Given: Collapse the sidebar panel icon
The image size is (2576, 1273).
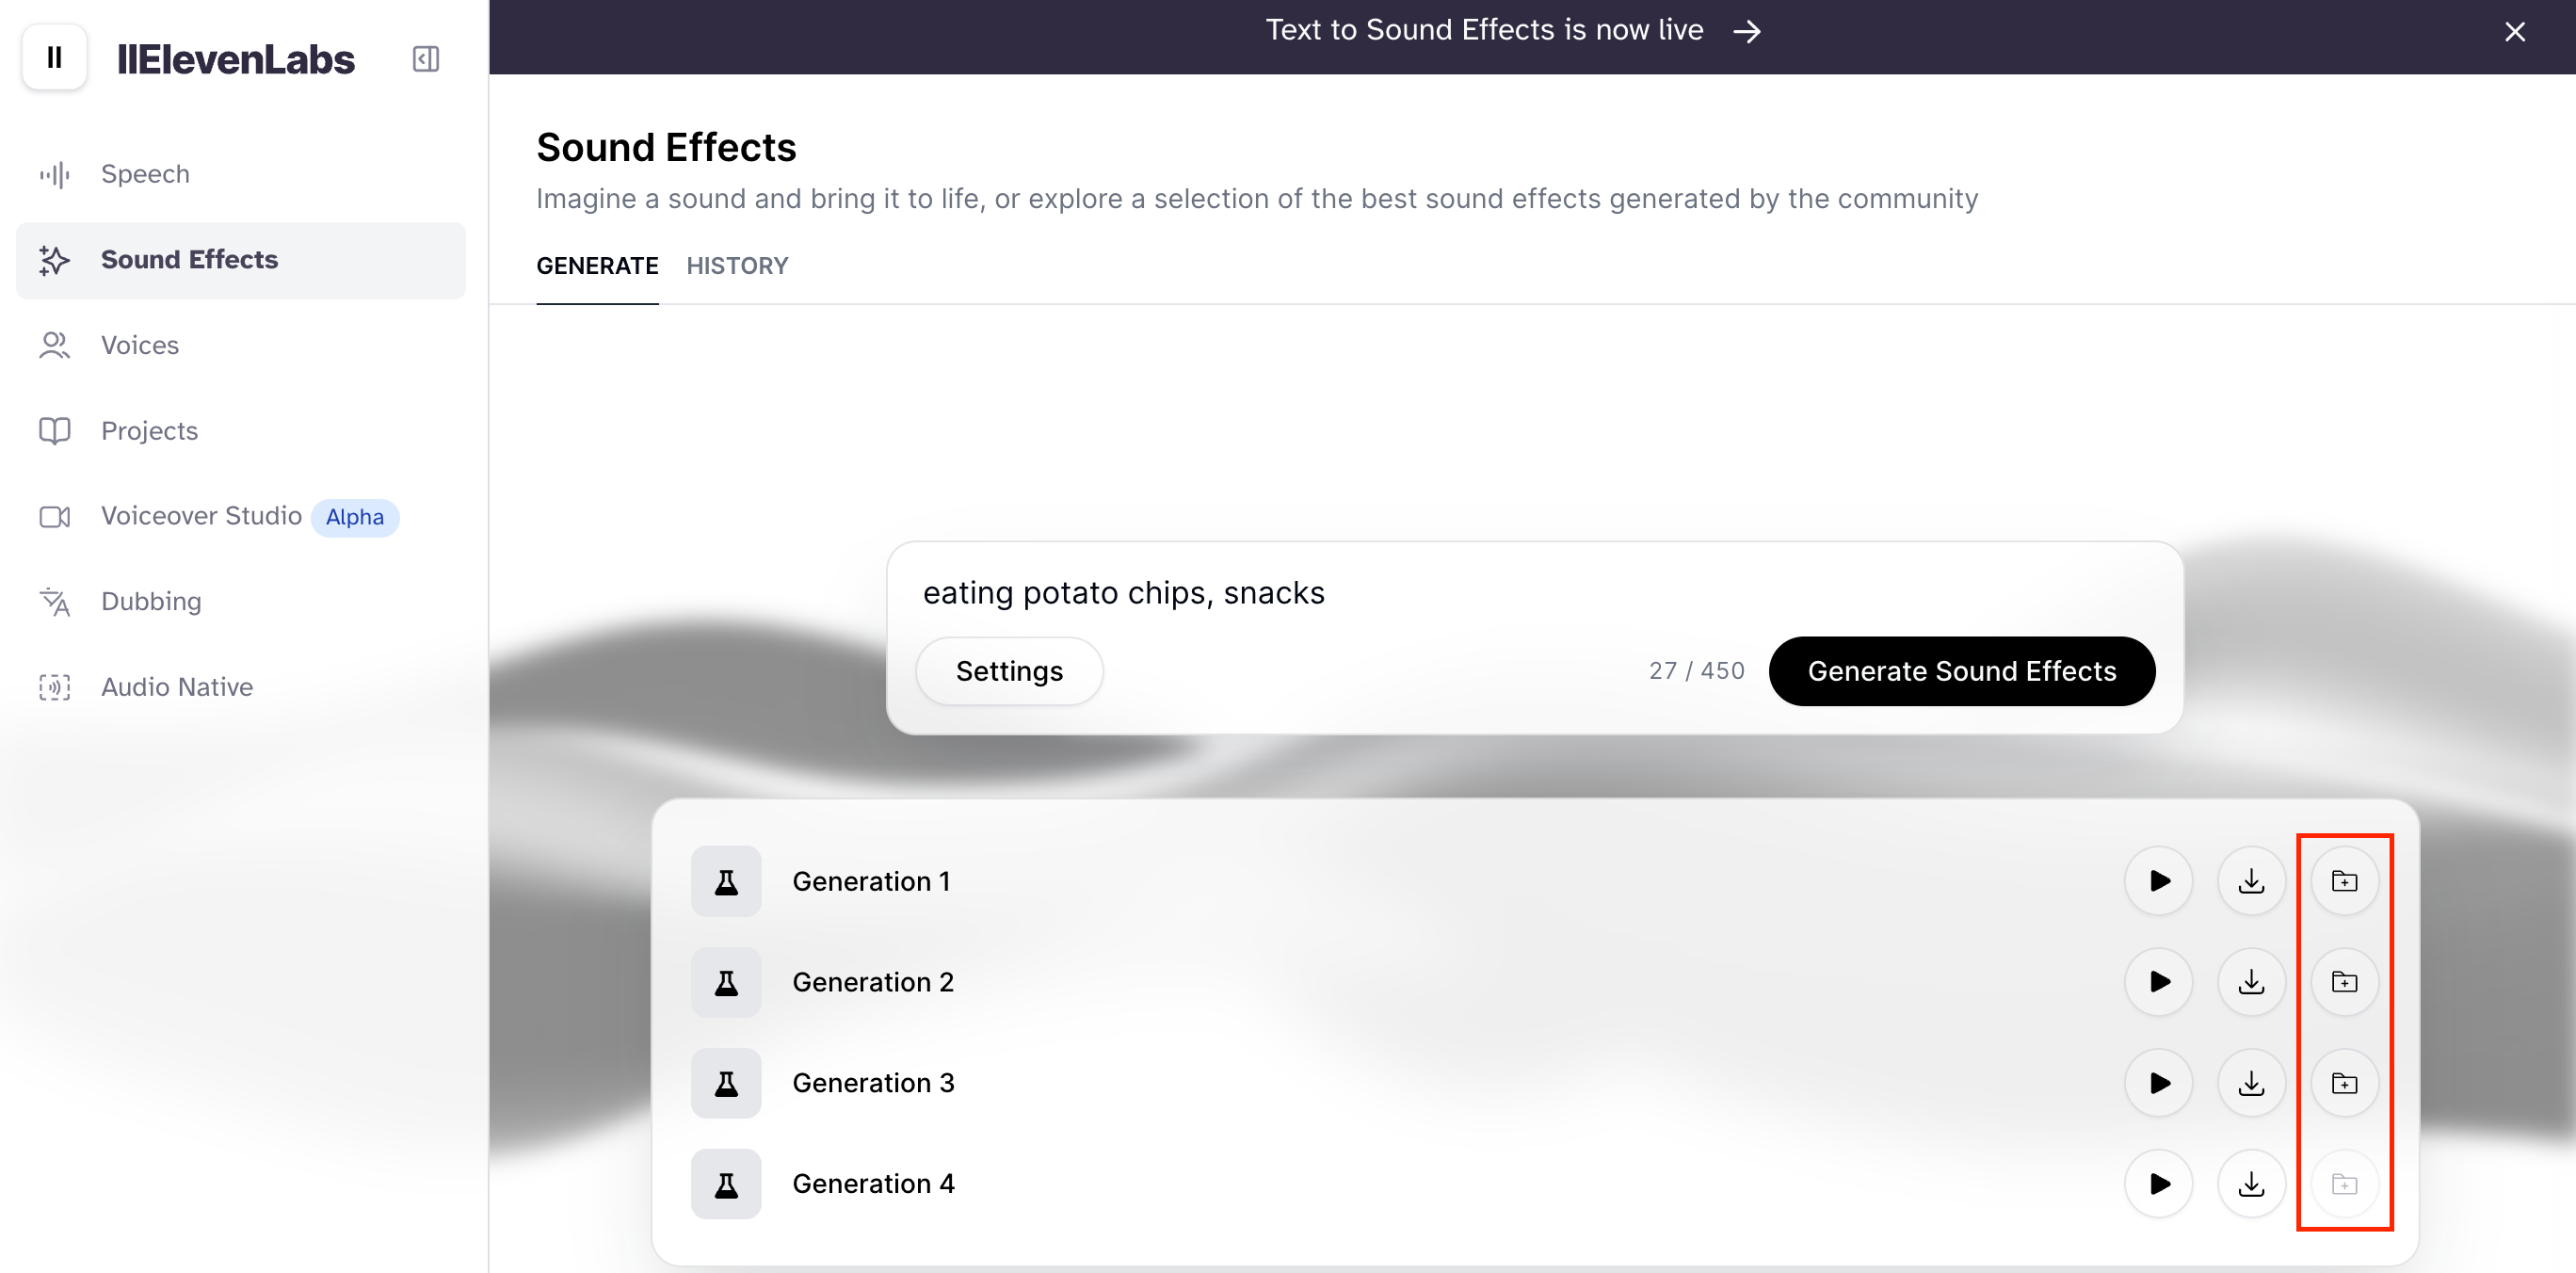Looking at the screenshot, I should click(425, 59).
